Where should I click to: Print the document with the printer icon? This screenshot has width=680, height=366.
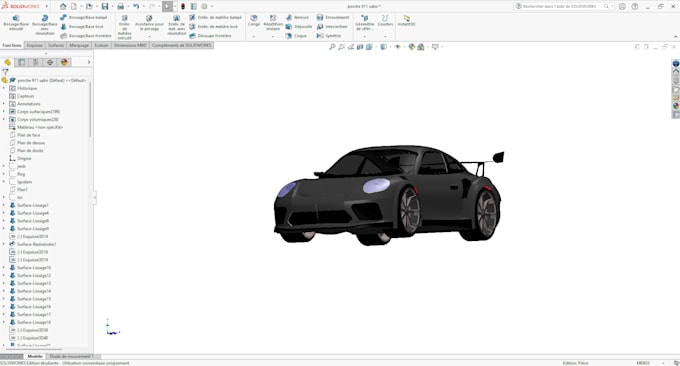point(121,7)
